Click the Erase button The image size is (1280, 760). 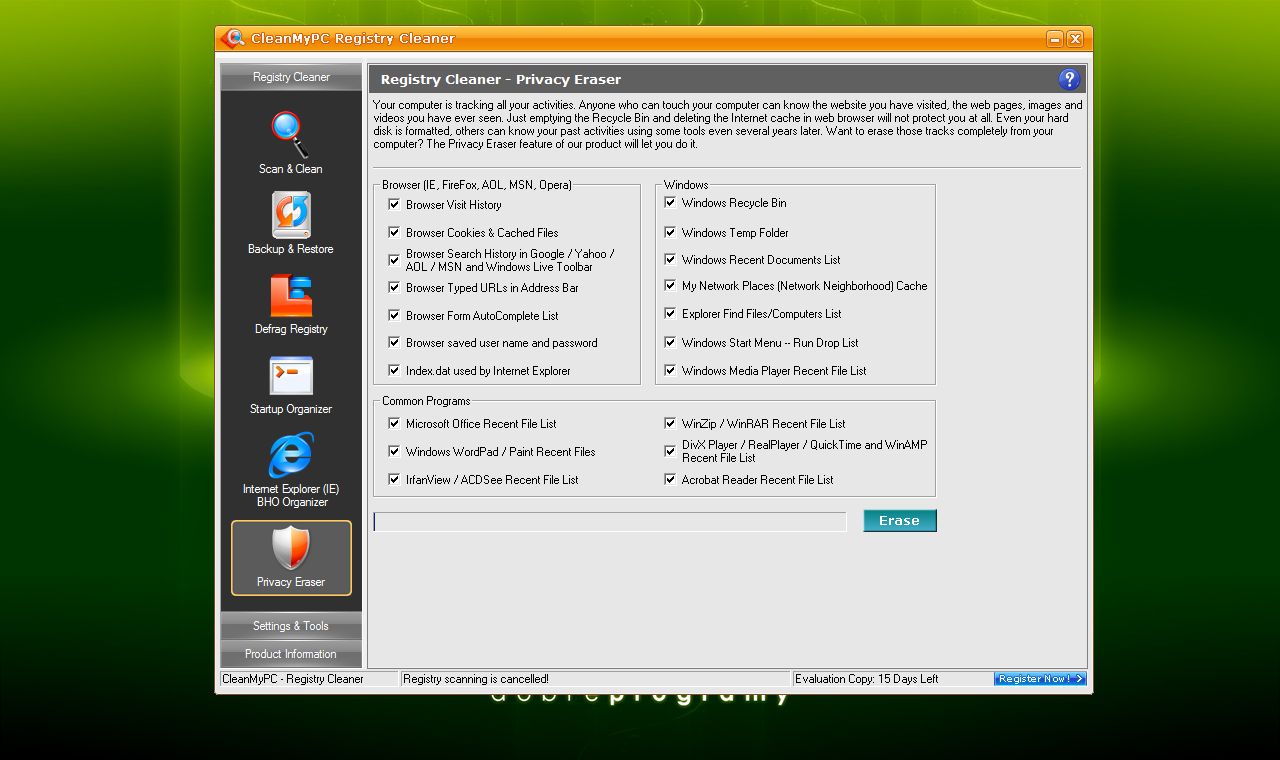(900, 521)
